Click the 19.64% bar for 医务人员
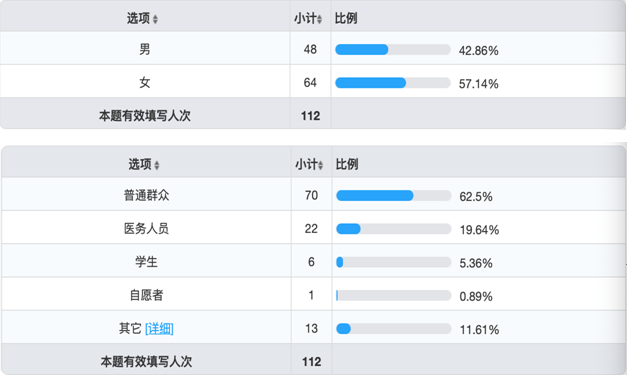The width and height of the screenshot is (627, 375). point(393,229)
